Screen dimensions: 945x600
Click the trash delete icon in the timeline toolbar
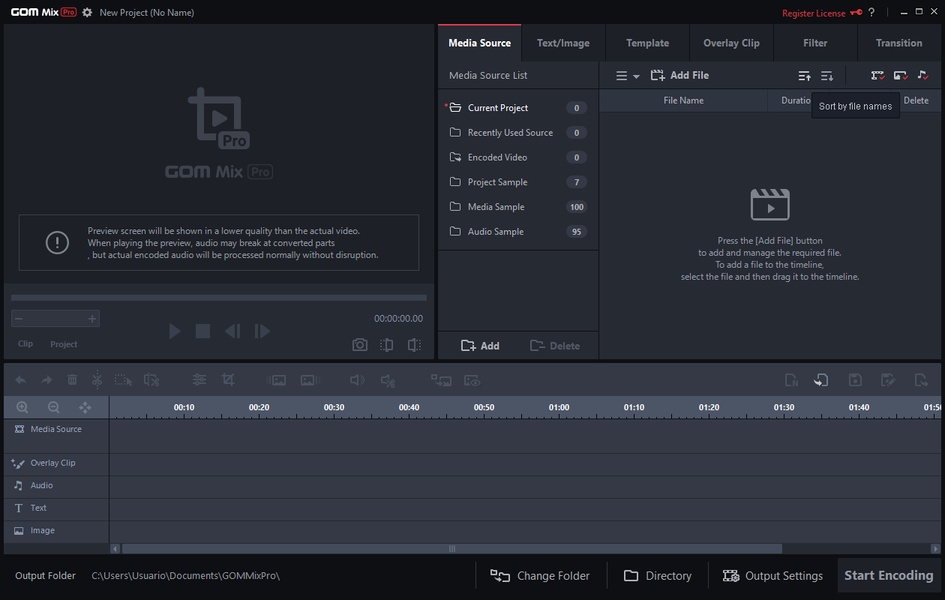72,380
